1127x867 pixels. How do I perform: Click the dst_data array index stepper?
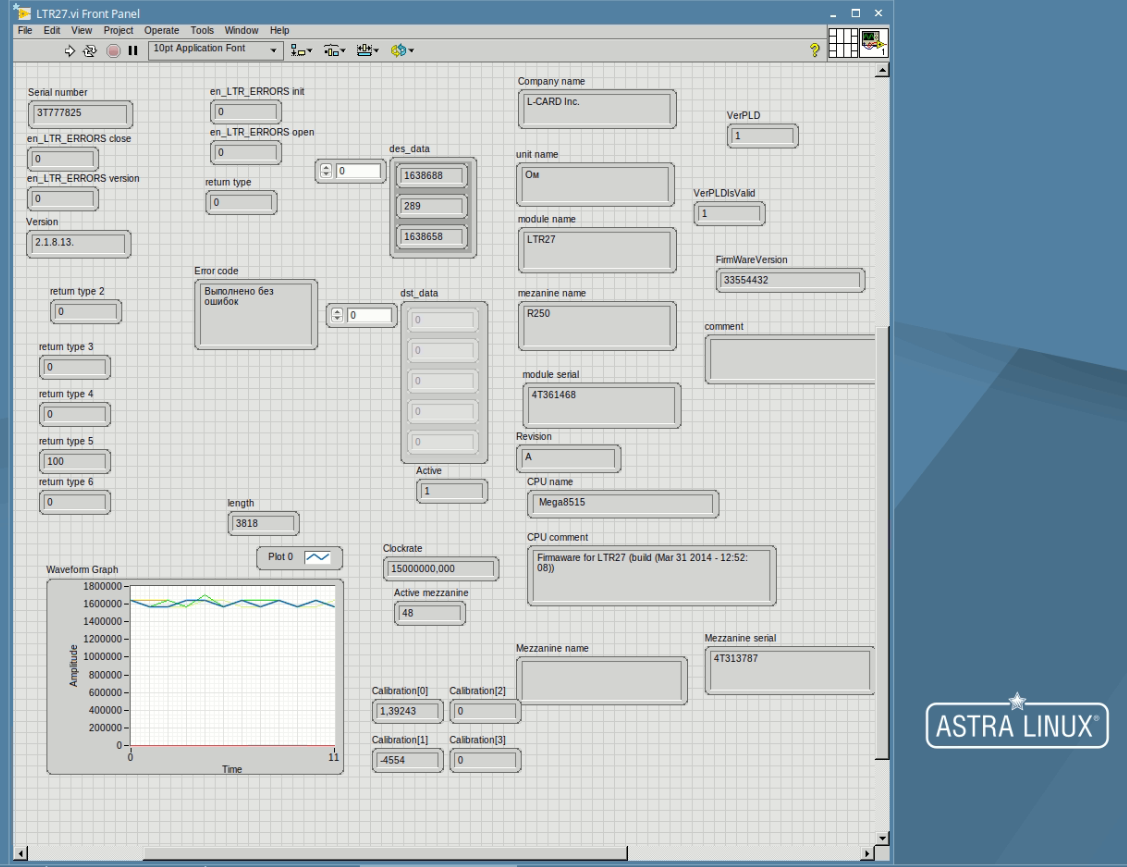pos(337,315)
